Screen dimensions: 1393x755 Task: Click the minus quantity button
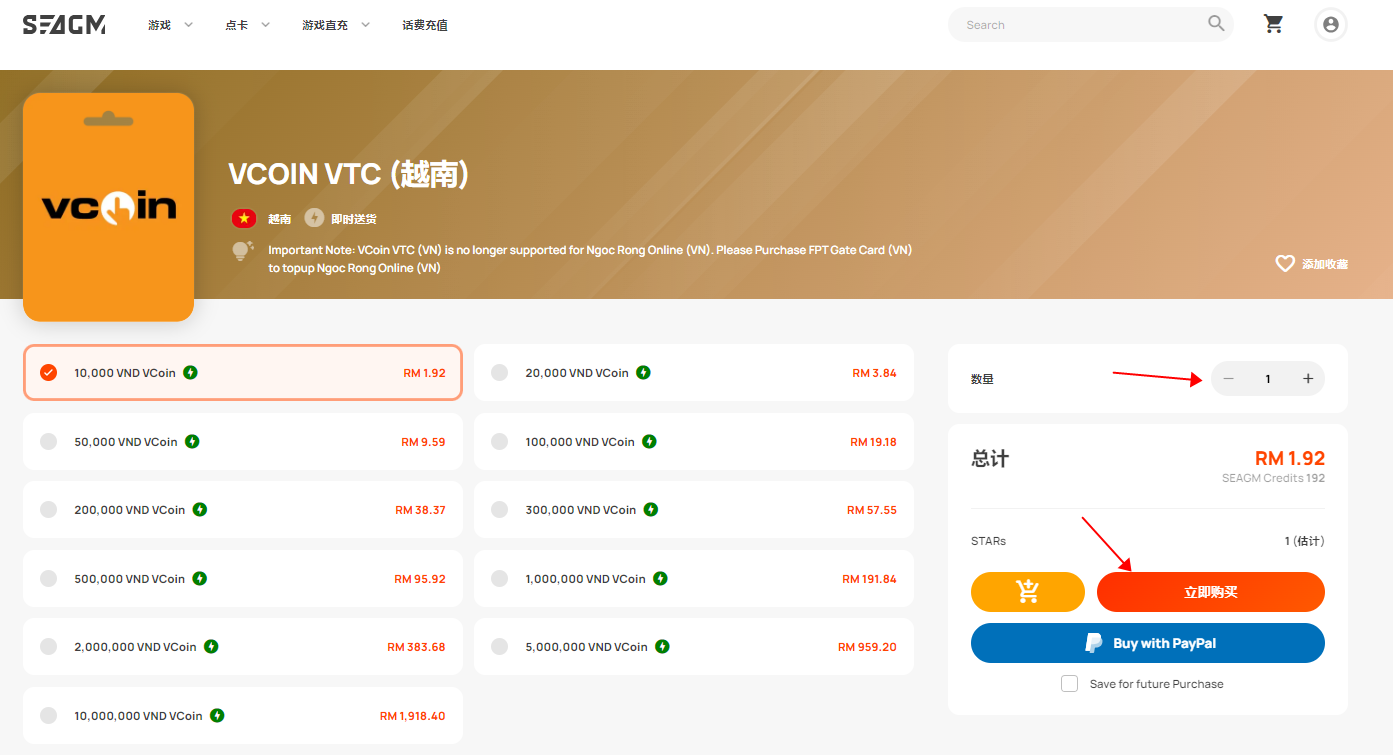1228,379
